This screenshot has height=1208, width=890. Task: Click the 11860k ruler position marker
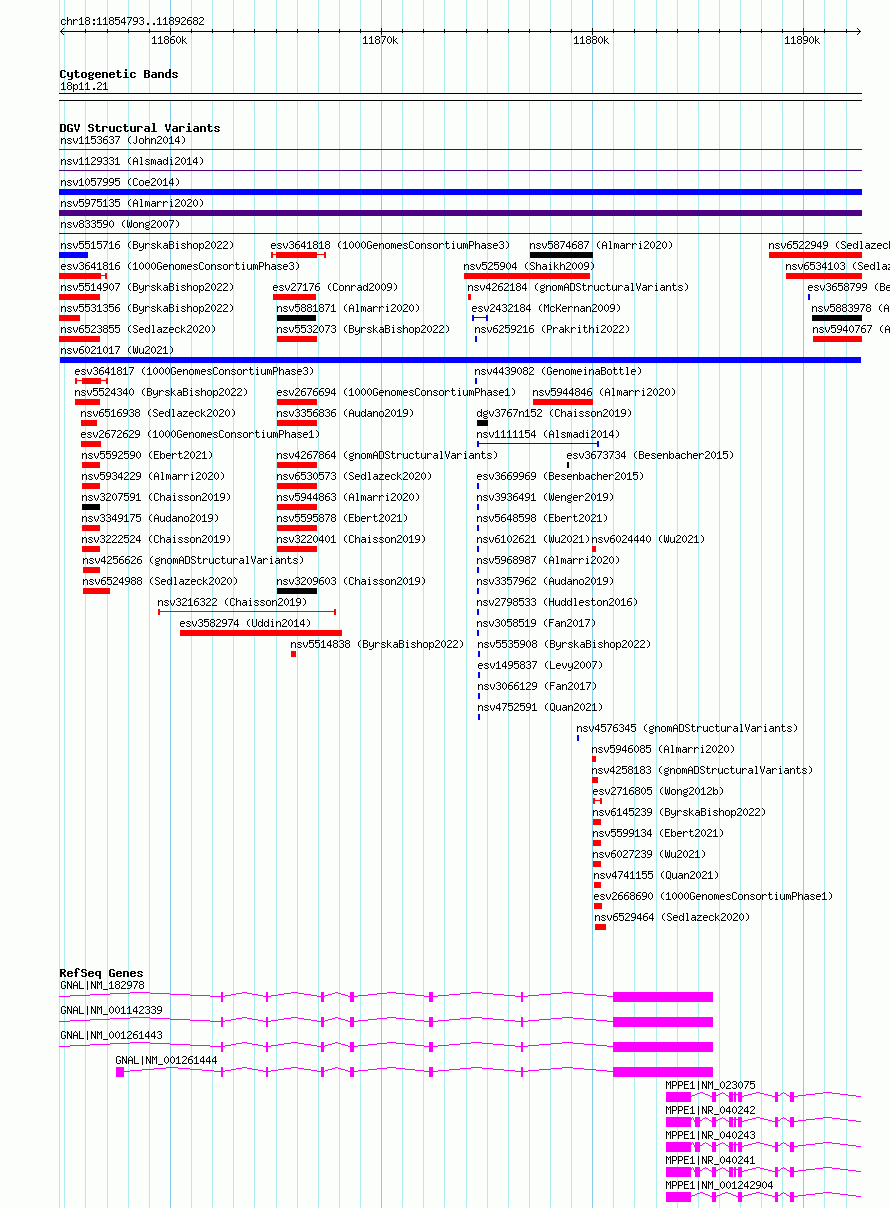(x=168, y=41)
